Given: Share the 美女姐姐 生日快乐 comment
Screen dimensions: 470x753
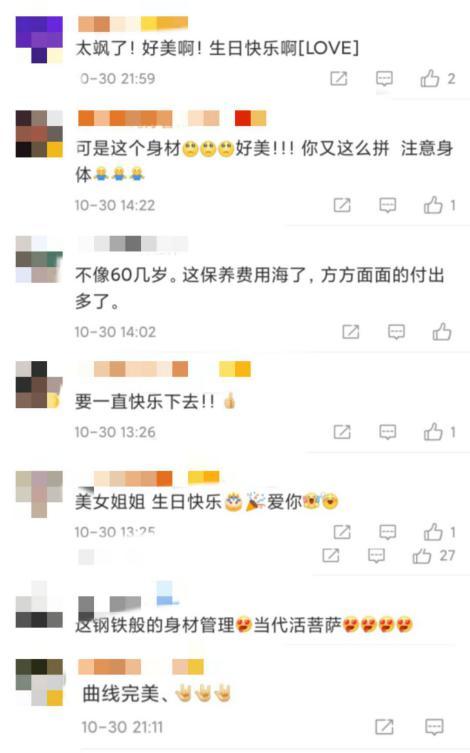Looking at the screenshot, I should 342,532.
